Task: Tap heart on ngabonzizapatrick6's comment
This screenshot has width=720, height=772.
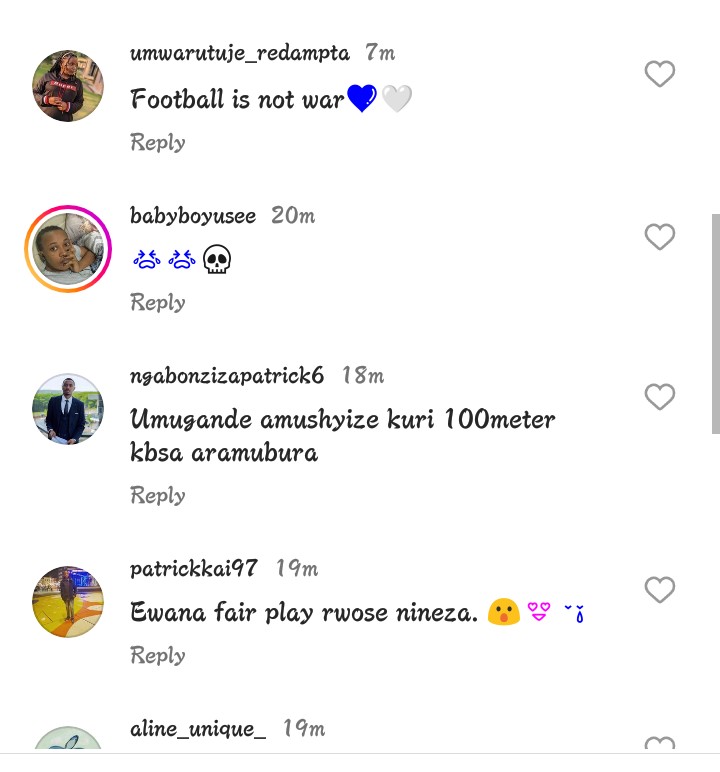Action: coord(659,397)
